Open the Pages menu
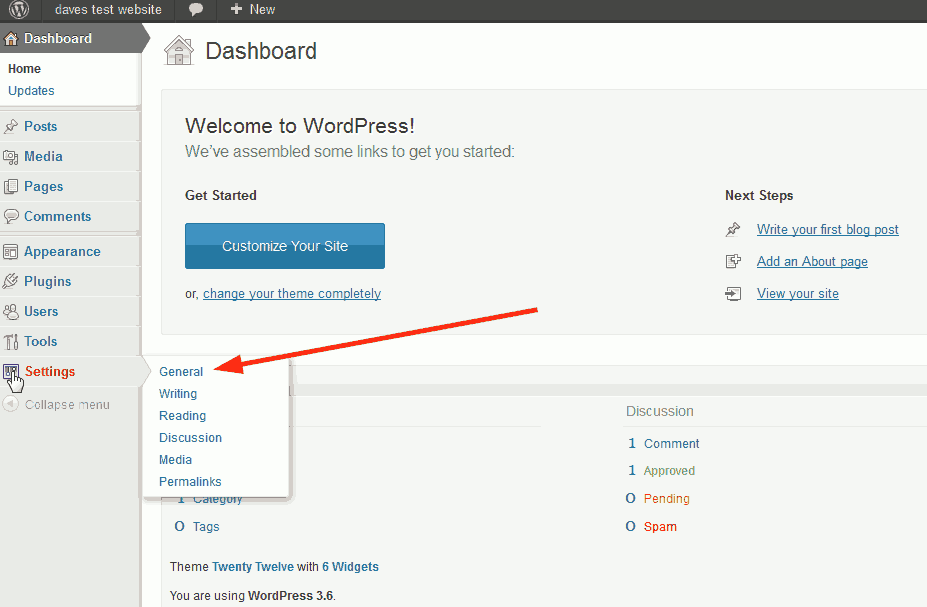Image resolution: width=927 pixels, height=607 pixels. pos(44,187)
